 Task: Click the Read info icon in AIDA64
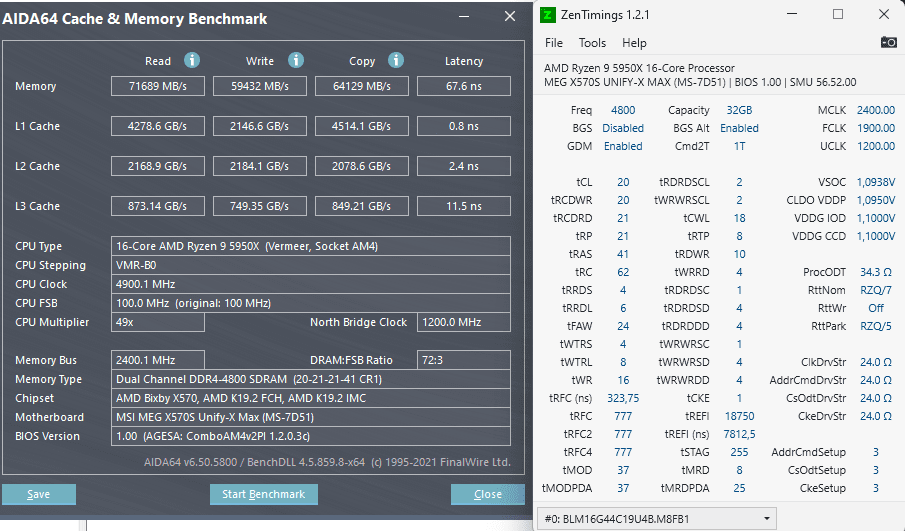(x=192, y=60)
